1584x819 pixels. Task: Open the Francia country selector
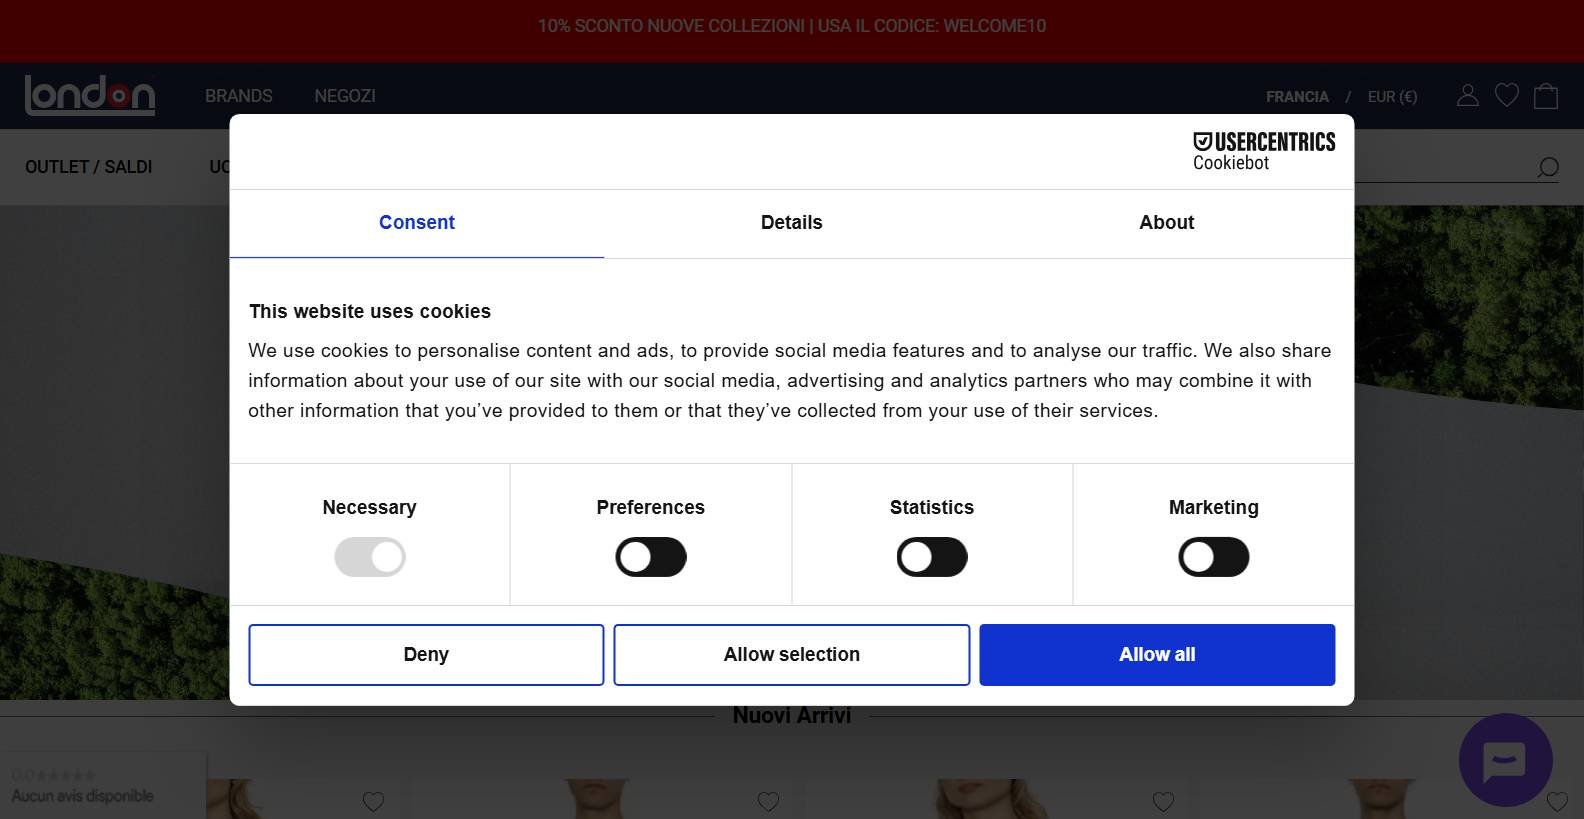[1297, 97]
